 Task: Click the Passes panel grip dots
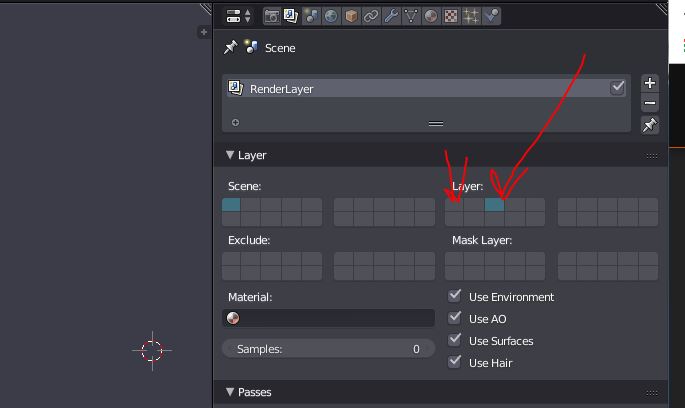pos(651,393)
